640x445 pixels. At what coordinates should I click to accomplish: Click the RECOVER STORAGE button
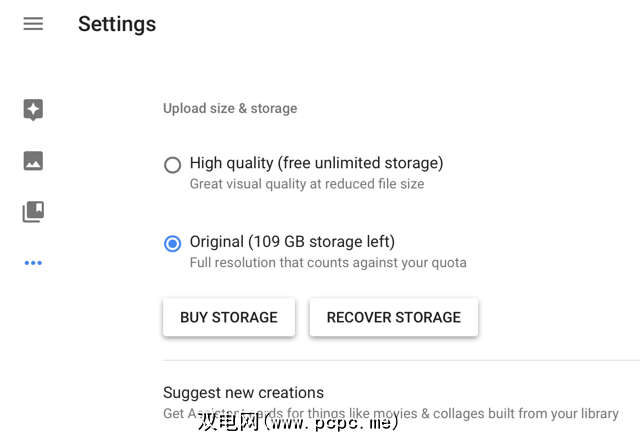tap(393, 317)
